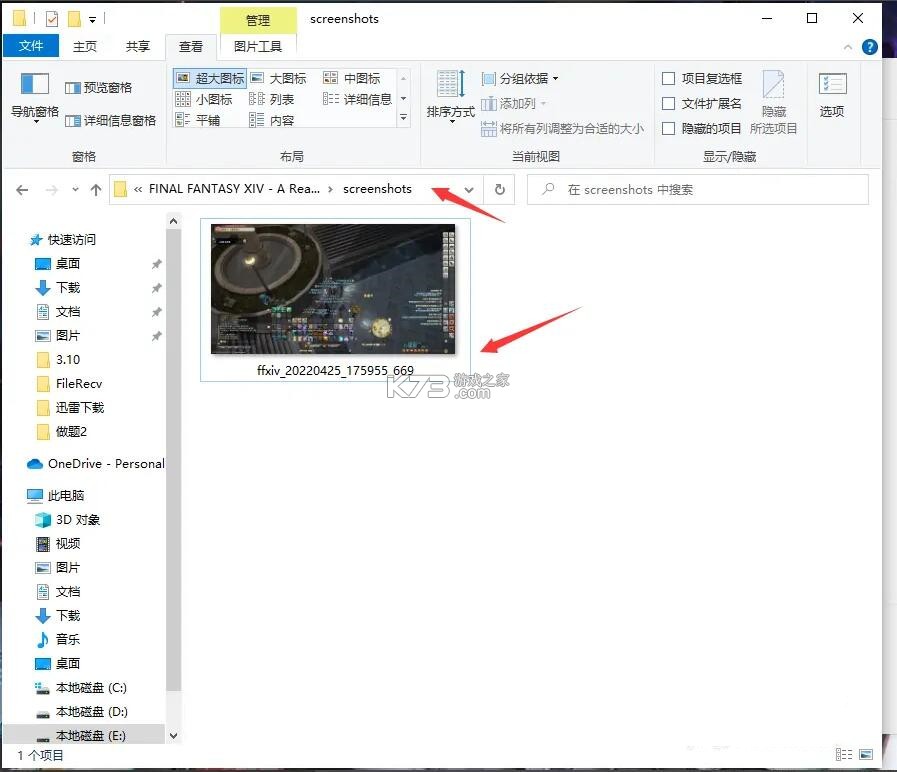Open the Add columns (添加列) dropdown
The image size is (897, 772).
click(x=513, y=104)
